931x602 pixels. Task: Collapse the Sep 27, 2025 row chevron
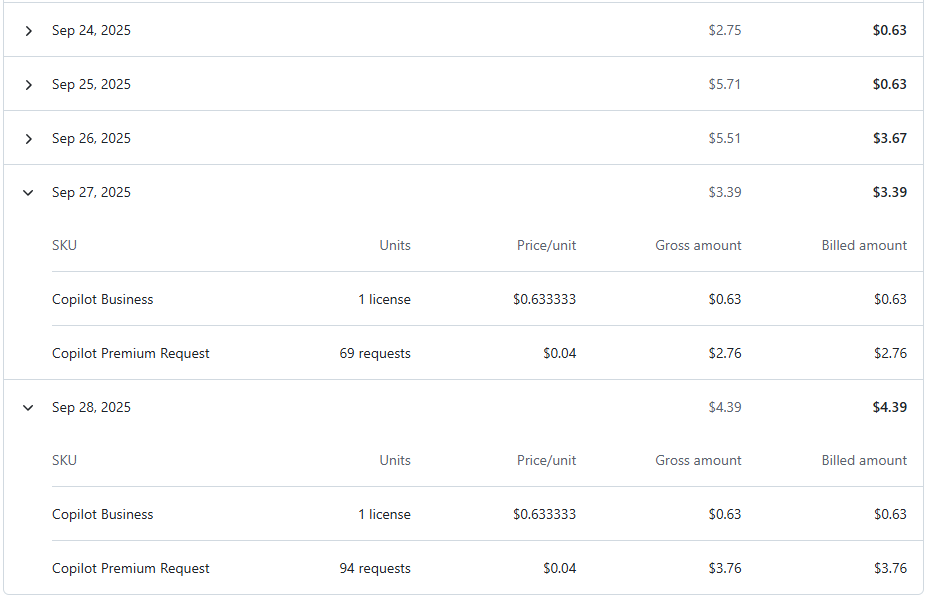pyautogui.click(x=28, y=193)
